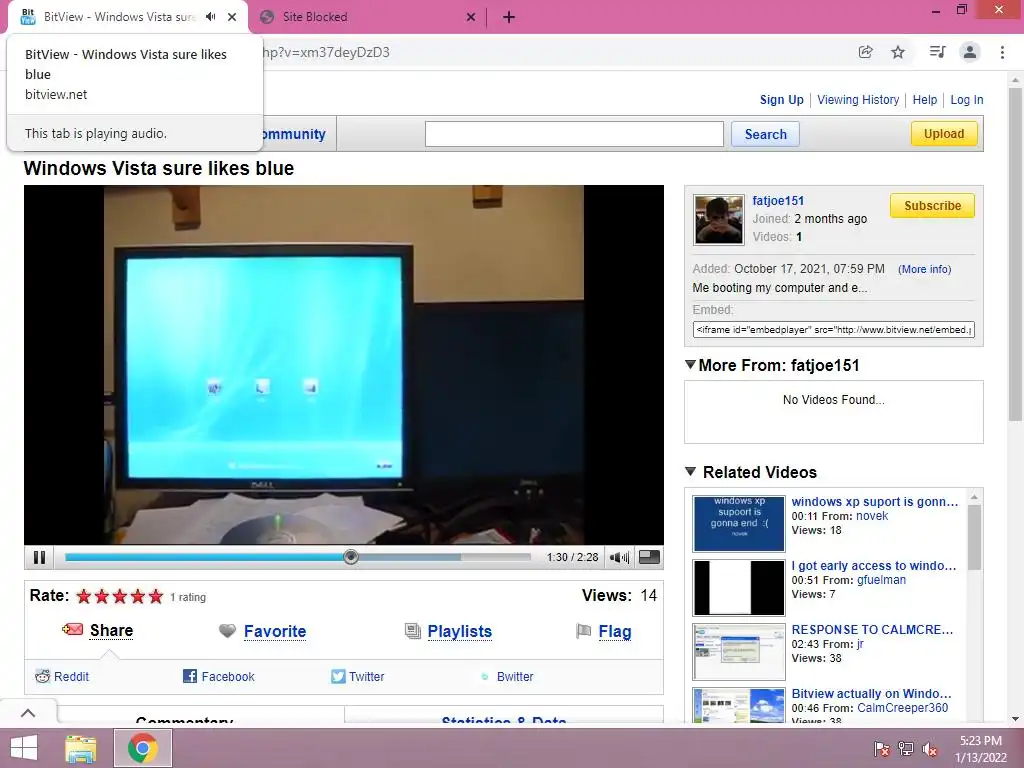Click the Search button
Screen dimensions: 1024x768
pos(765,134)
